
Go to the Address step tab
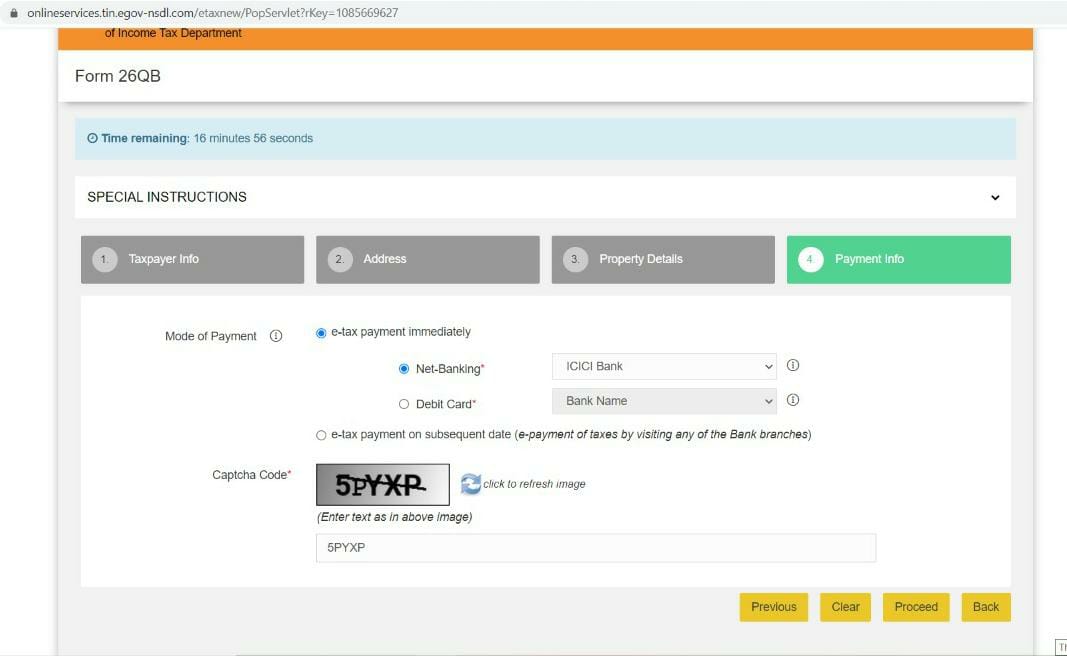coord(427,259)
